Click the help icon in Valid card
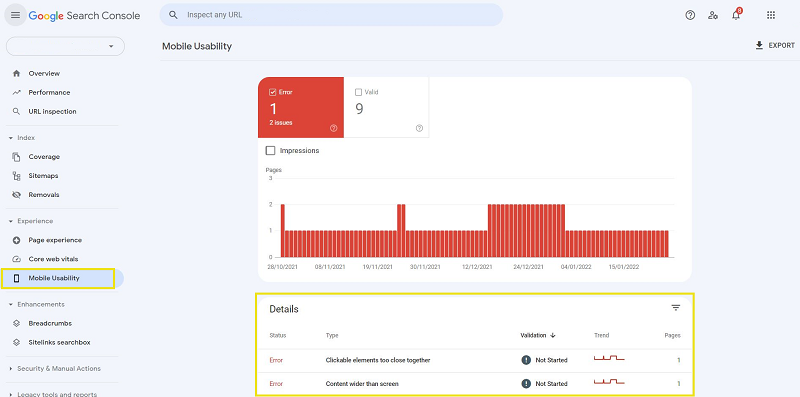Image resolution: width=800 pixels, height=397 pixels. click(419, 128)
